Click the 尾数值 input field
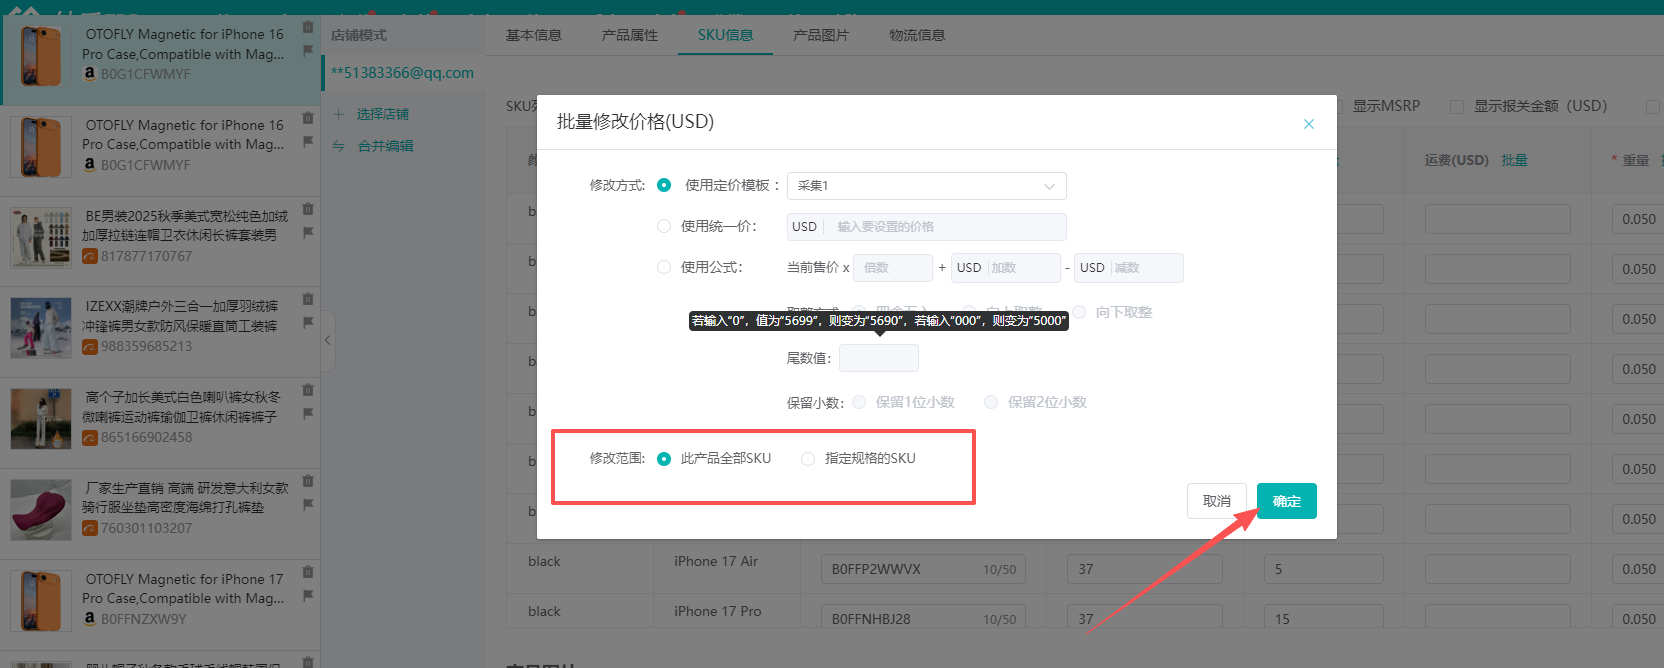This screenshot has height=668, width=1664. pyautogui.click(x=878, y=358)
